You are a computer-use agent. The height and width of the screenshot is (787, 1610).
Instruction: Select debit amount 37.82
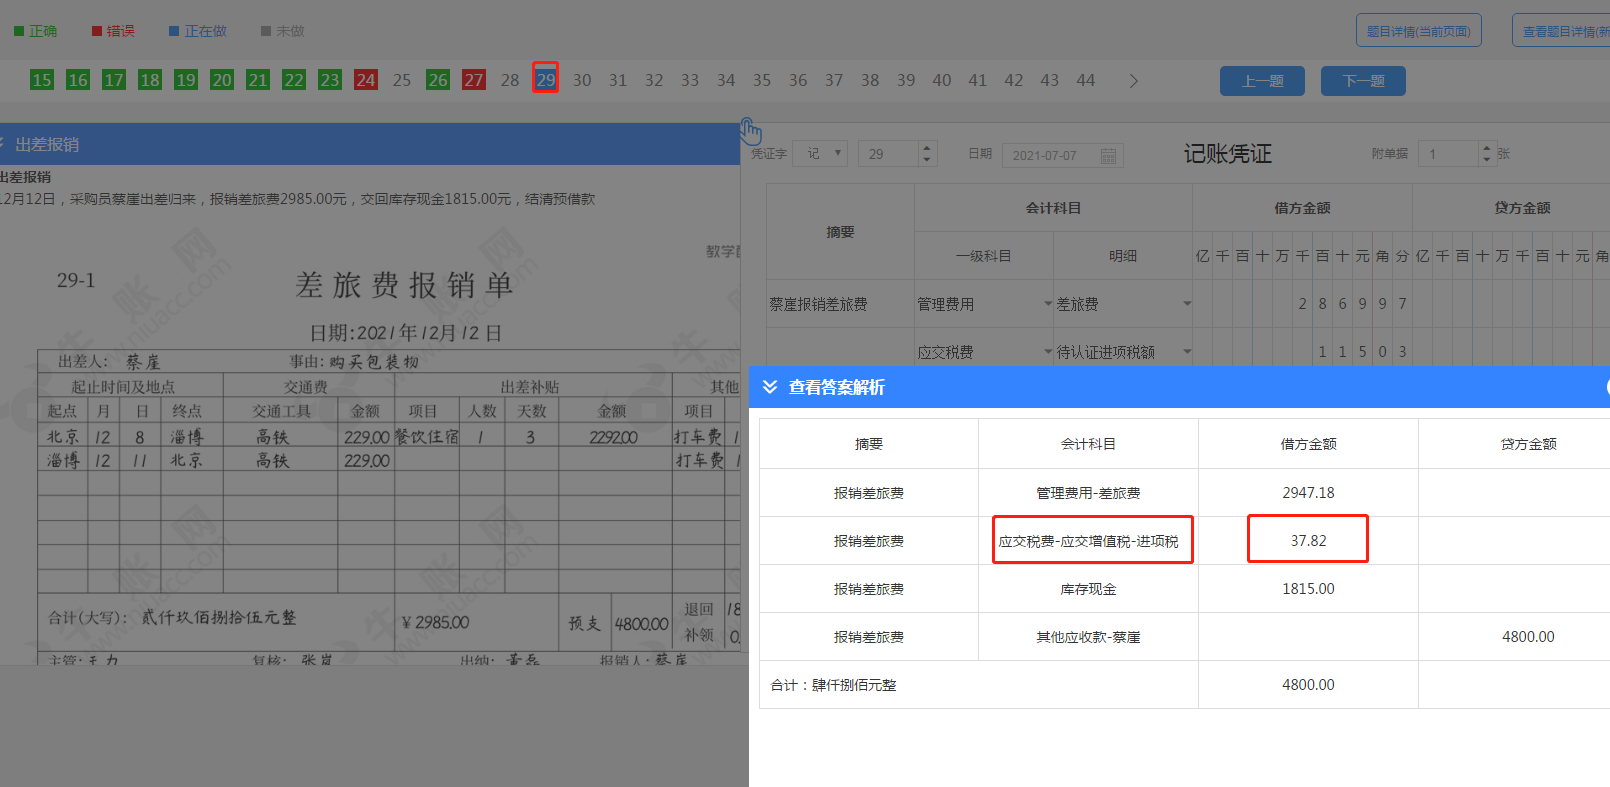(x=1308, y=541)
